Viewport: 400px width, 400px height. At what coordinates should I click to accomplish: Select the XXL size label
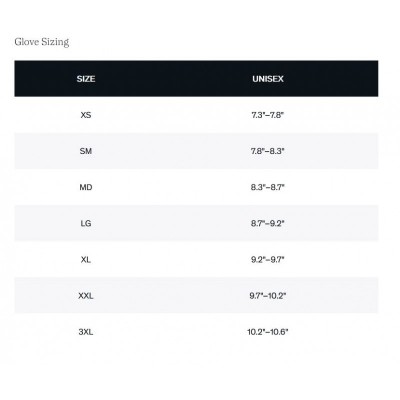tap(86, 296)
